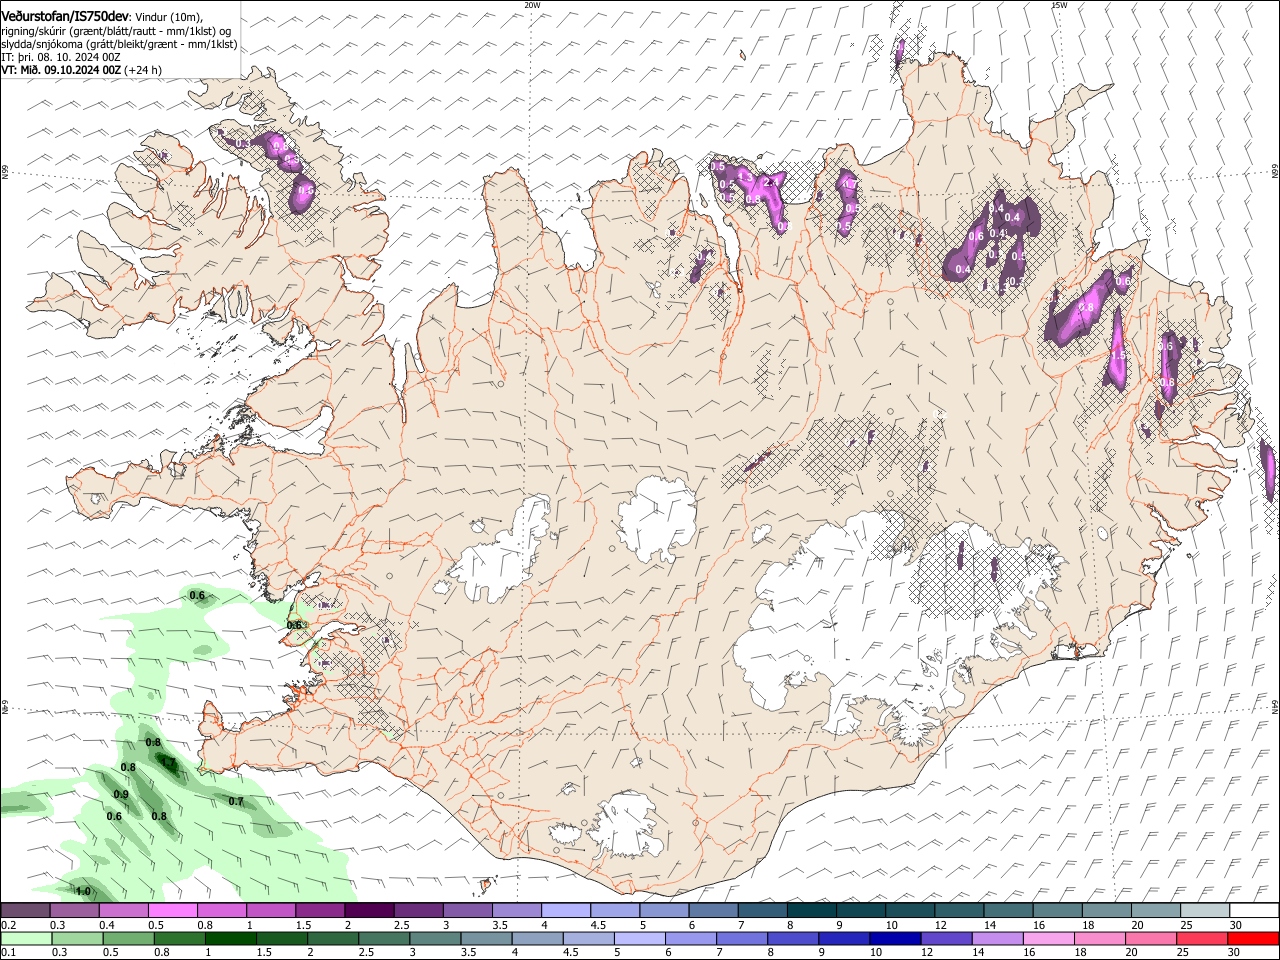The height and width of the screenshot is (960, 1280).
Task: Choose the palest green swatch starting the bottom legend row
Action: point(26,938)
